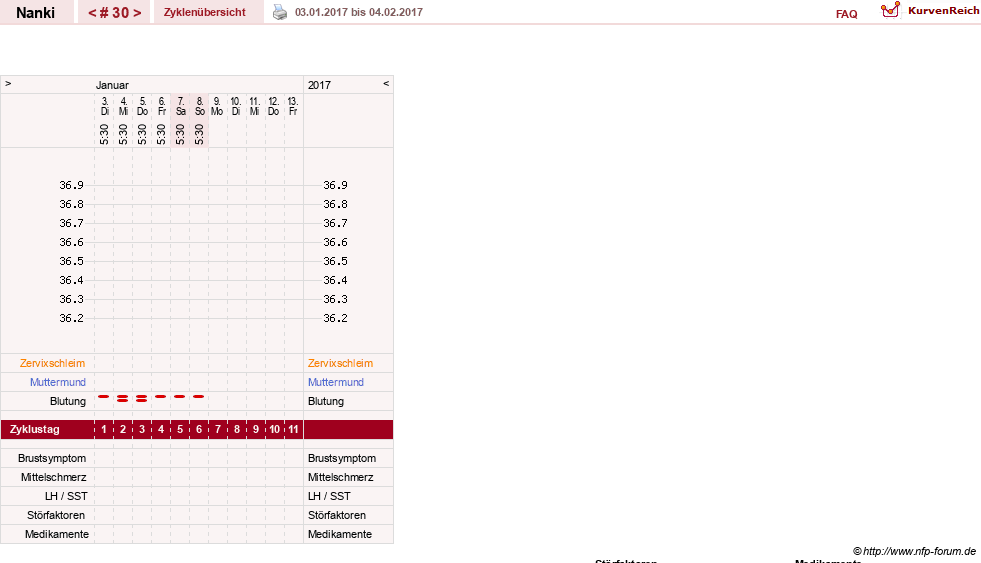Select Januar month label
The image size is (981, 563).
tap(112, 85)
